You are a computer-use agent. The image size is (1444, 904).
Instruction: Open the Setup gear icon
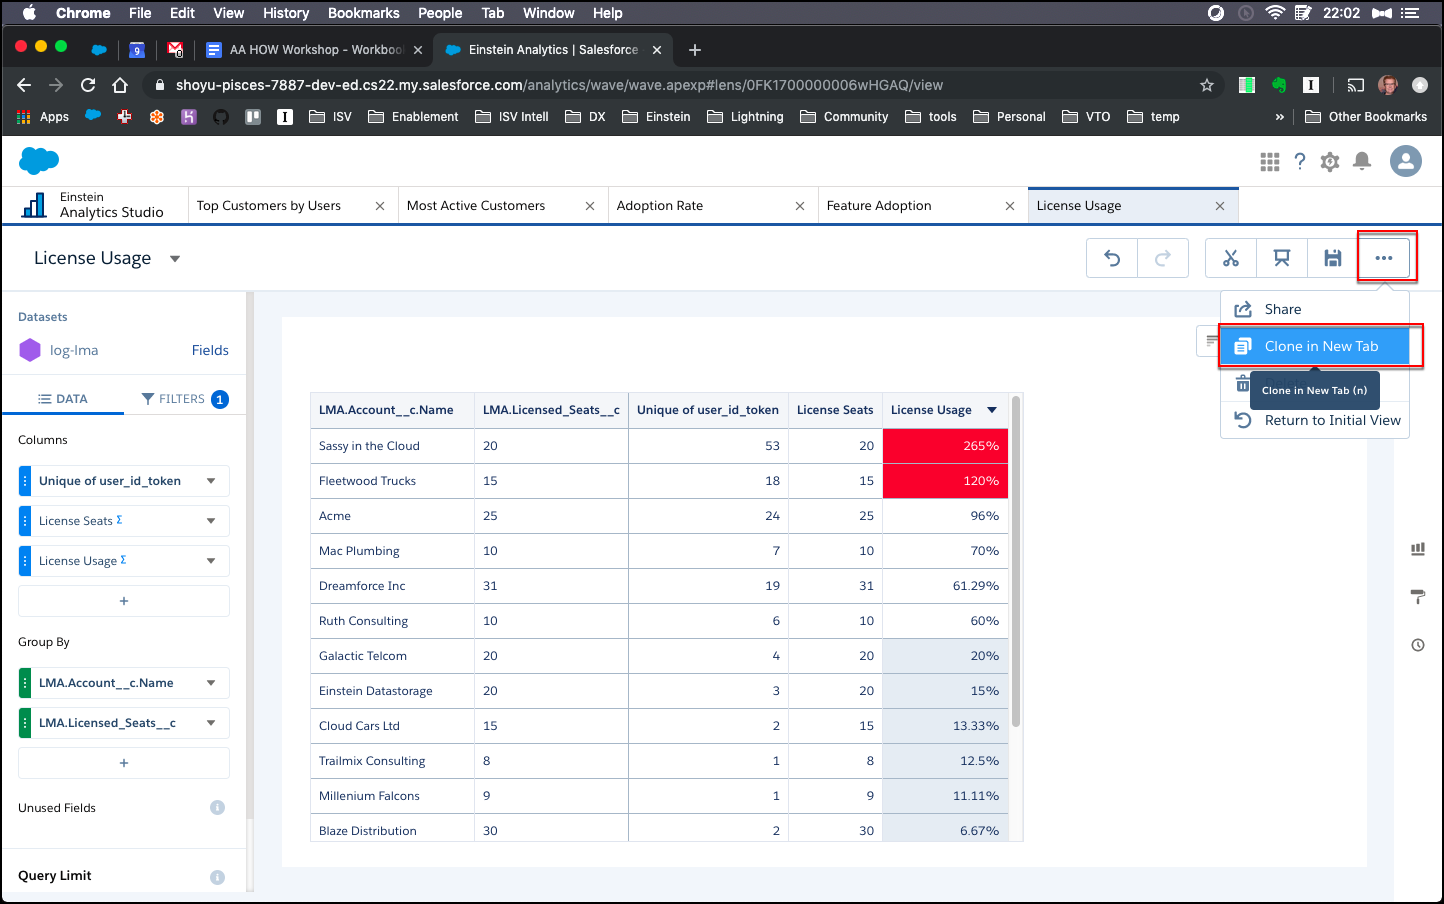pos(1330,161)
